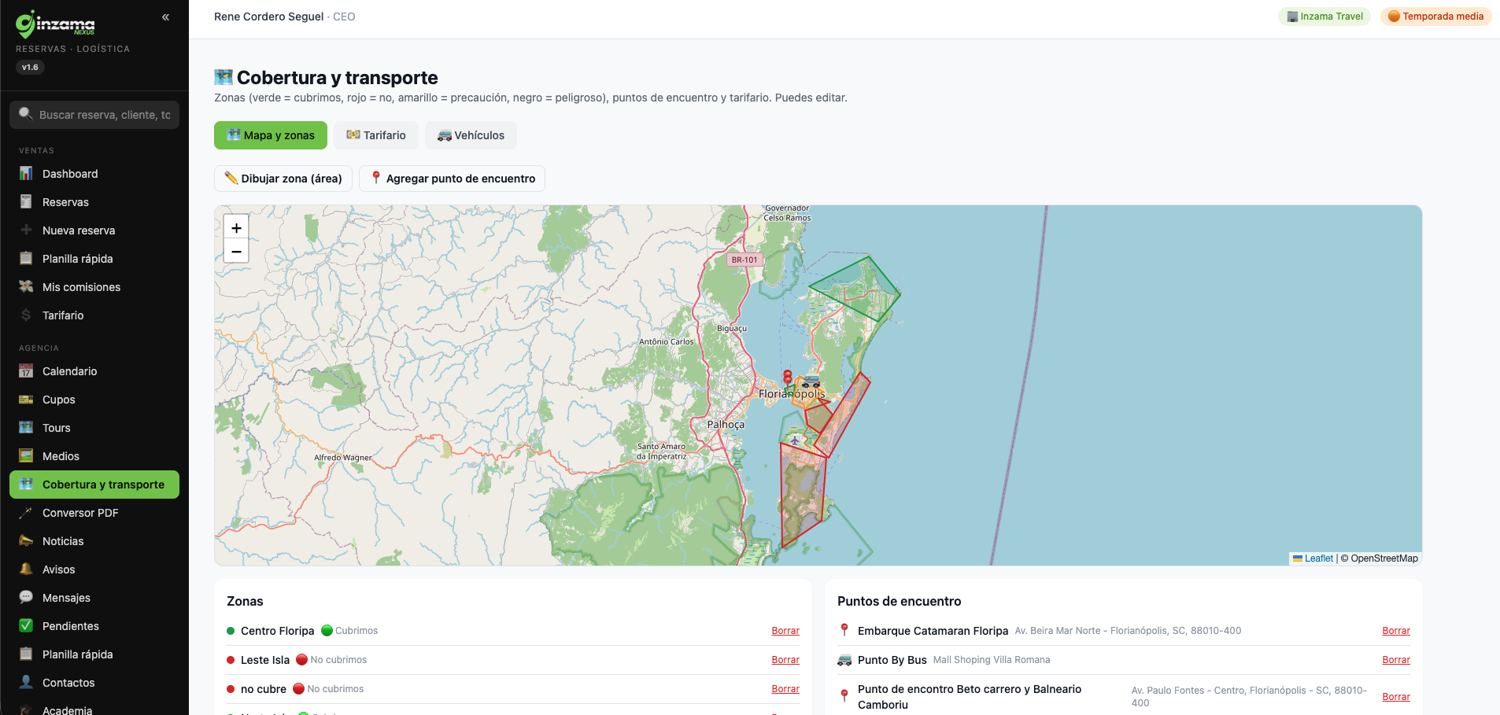Delete the Leste Isla zone

click(785, 660)
